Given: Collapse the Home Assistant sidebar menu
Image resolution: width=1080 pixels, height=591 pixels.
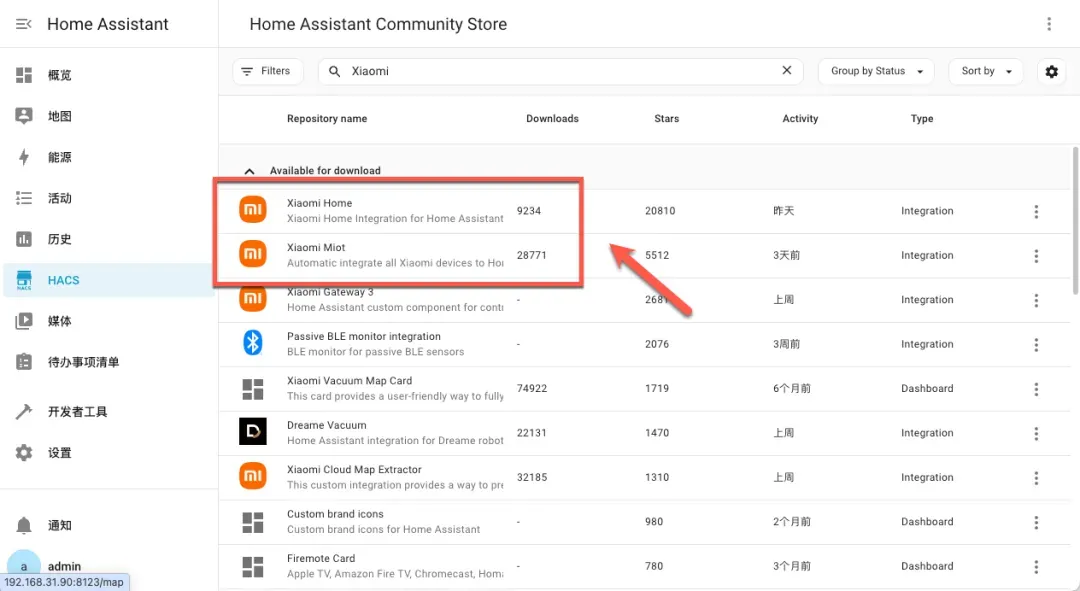Looking at the screenshot, I should pyautogui.click(x=24, y=24).
